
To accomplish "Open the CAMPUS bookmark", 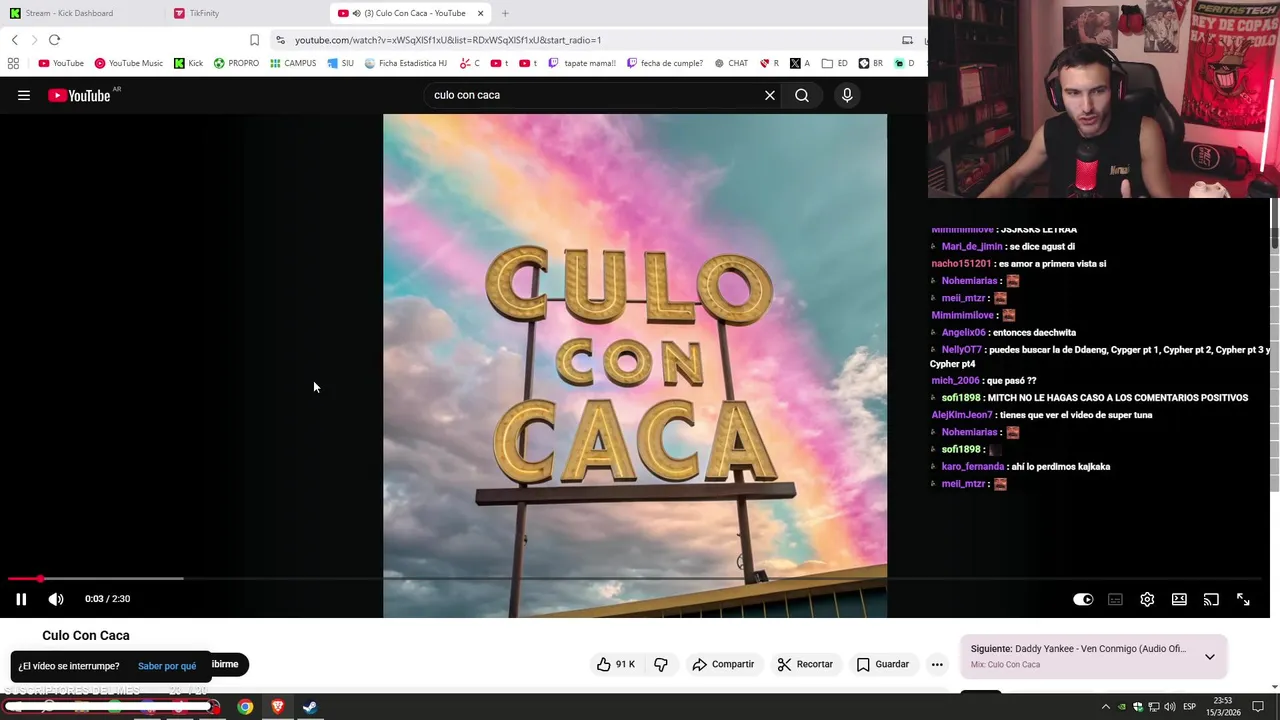I will (293, 63).
